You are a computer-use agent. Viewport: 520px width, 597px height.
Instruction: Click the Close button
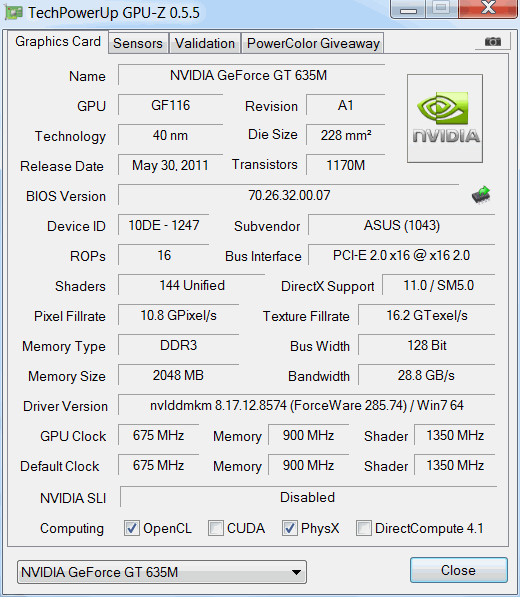click(x=459, y=570)
